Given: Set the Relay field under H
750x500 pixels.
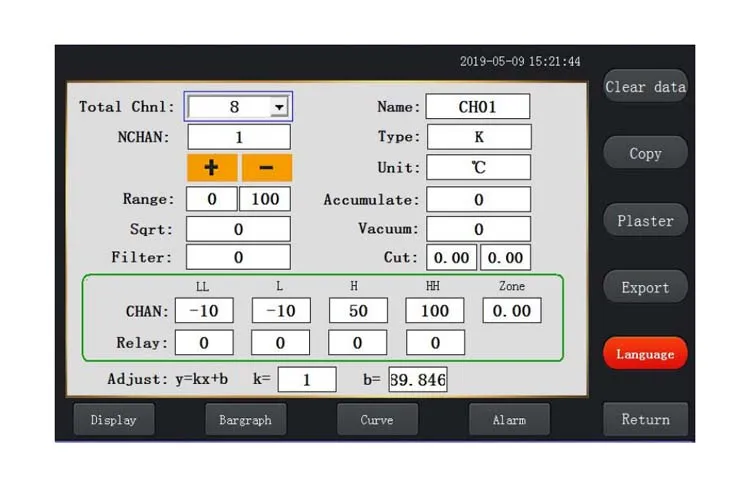Looking at the screenshot, I should 357,342.
